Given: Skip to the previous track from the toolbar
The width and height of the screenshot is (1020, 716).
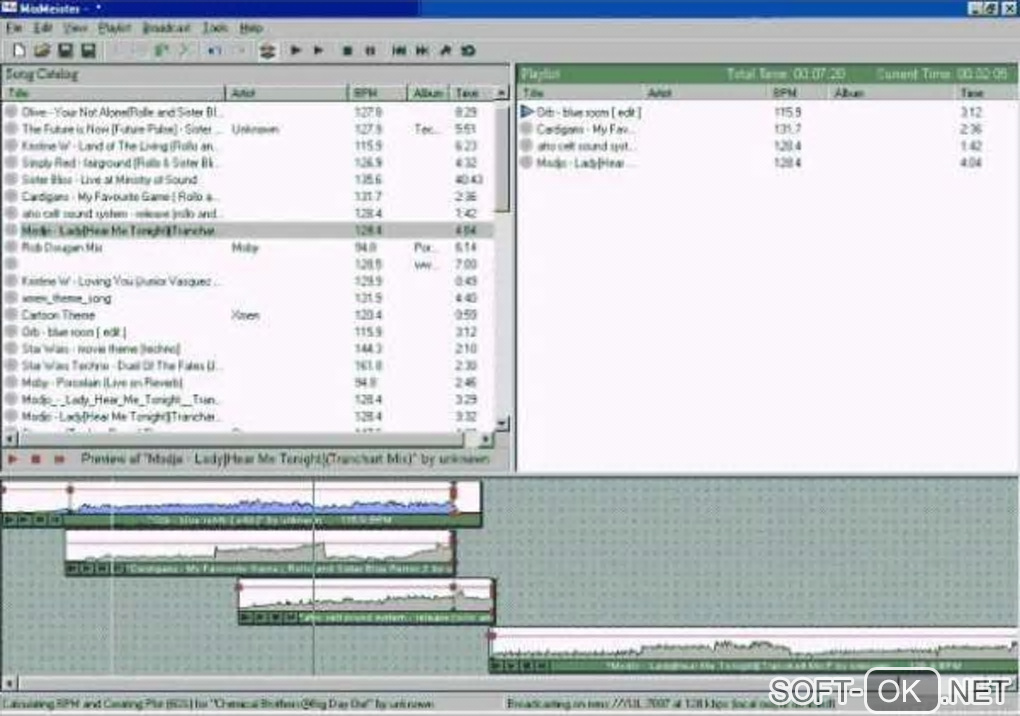Looking at the screenshot, I should (399, 51).
